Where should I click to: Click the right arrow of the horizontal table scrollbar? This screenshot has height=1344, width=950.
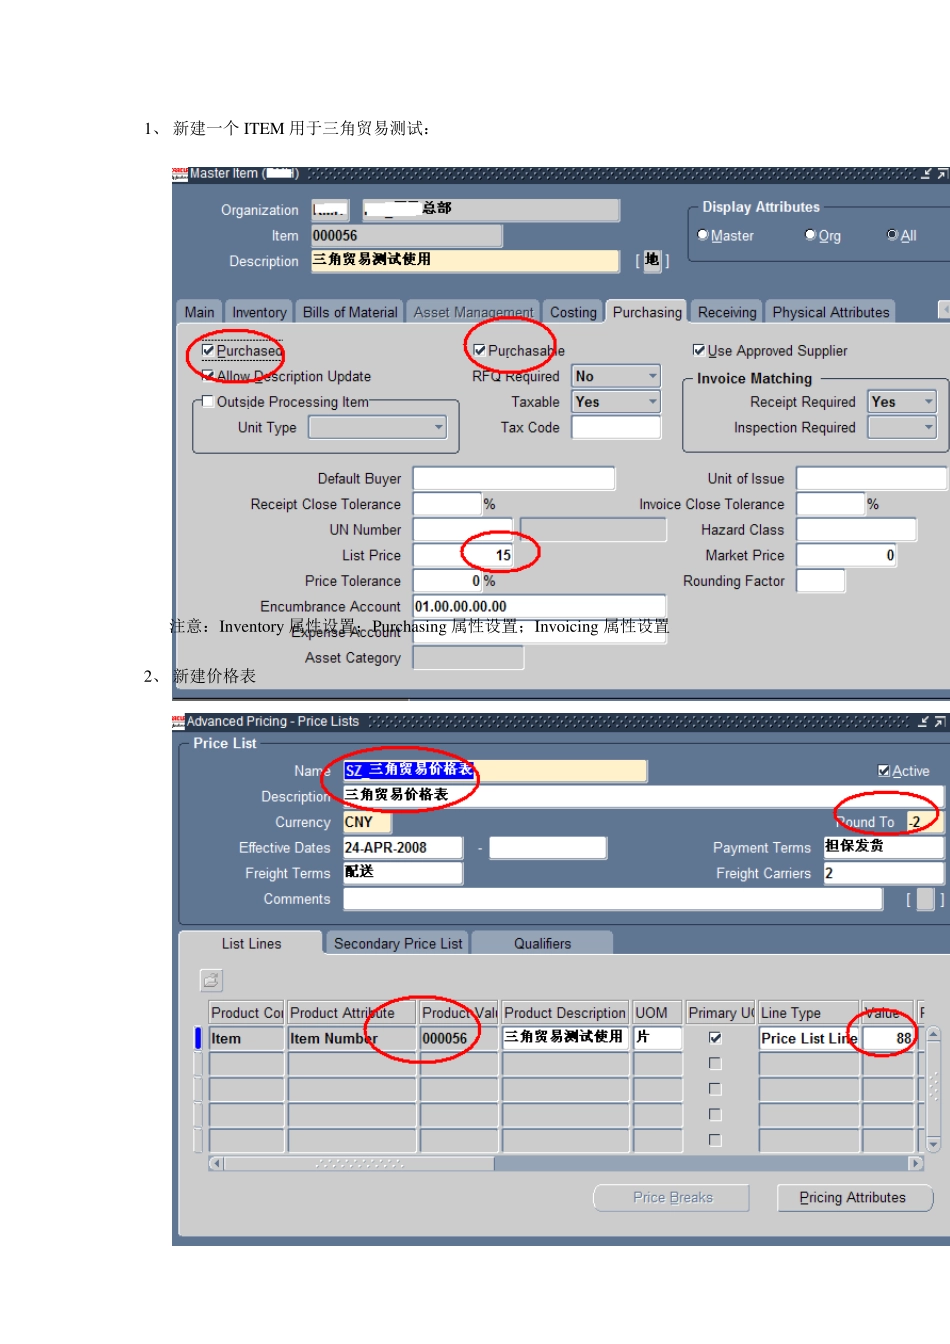(915, 1163)
